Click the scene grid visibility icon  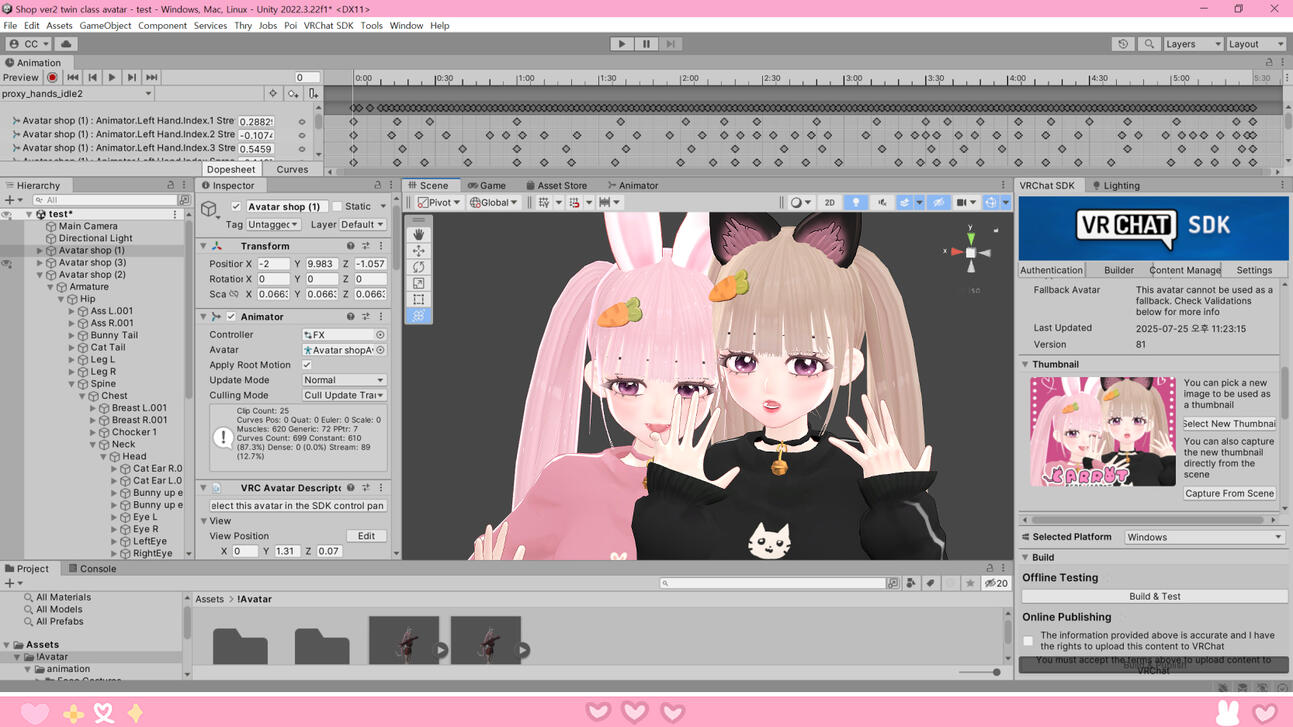pyautogui.click(x=938, y=201)
